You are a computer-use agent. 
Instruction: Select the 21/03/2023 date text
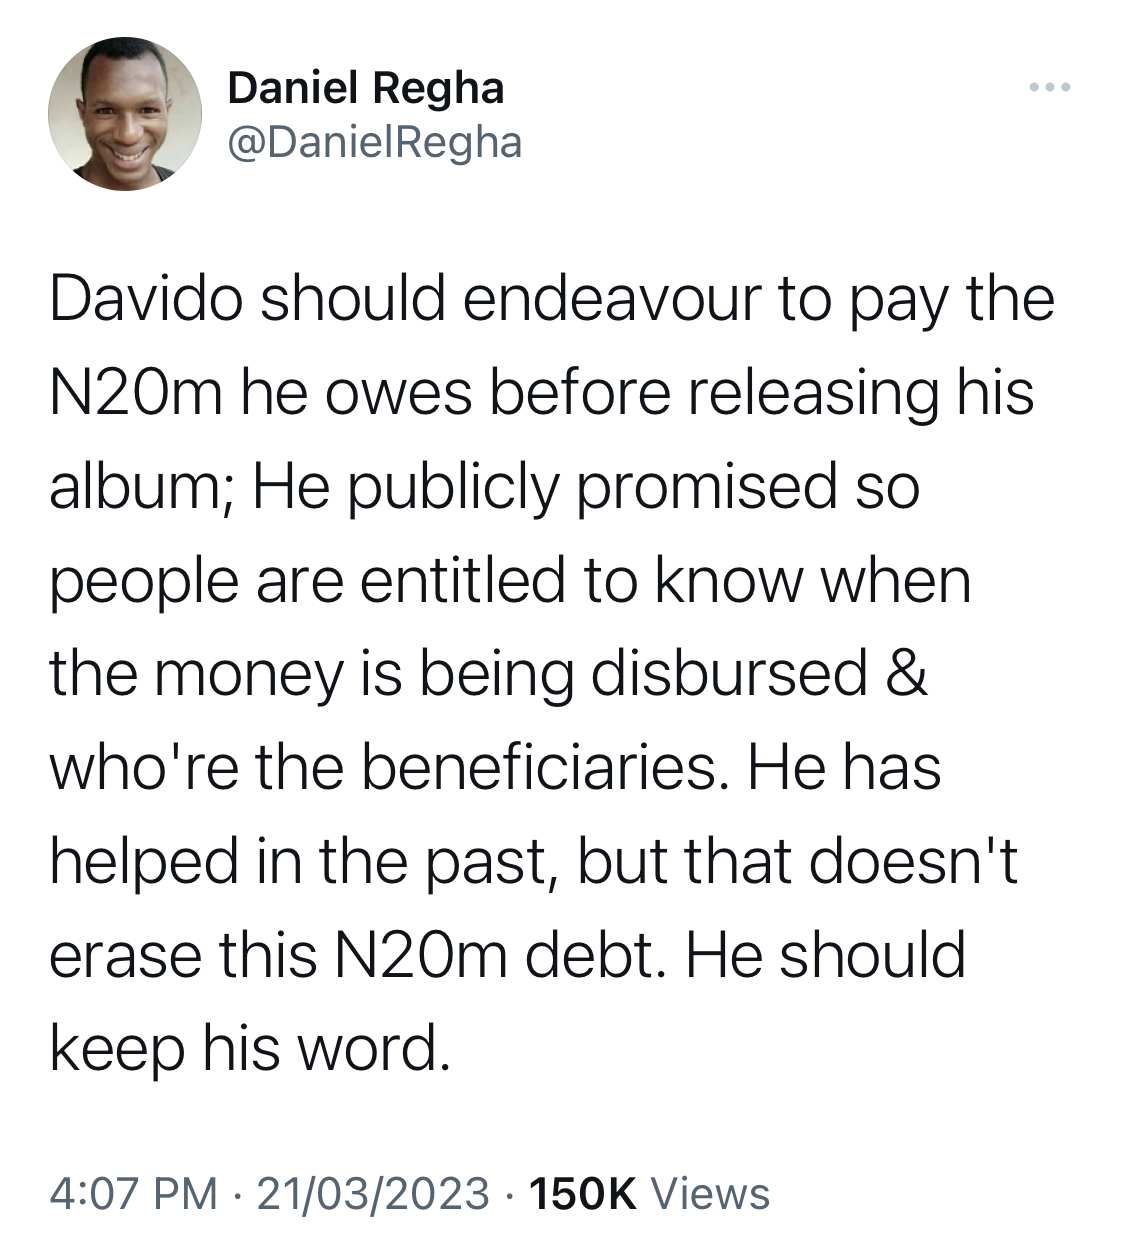(373, 1193)
